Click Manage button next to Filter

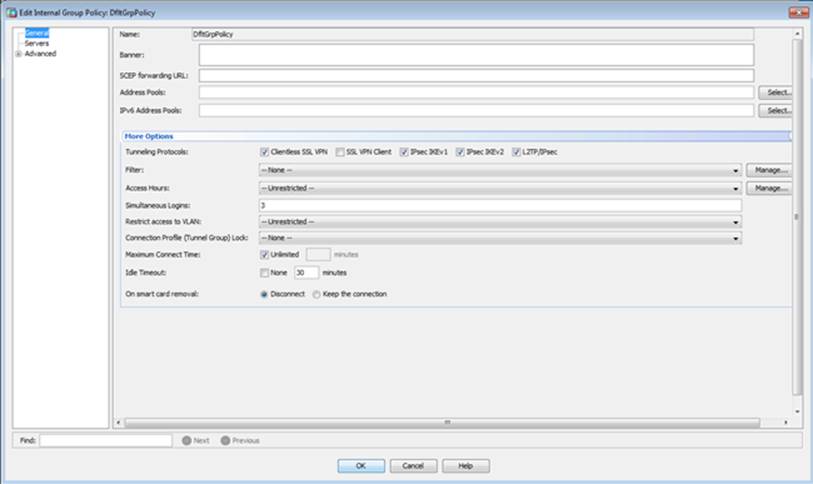coord(768,170)
